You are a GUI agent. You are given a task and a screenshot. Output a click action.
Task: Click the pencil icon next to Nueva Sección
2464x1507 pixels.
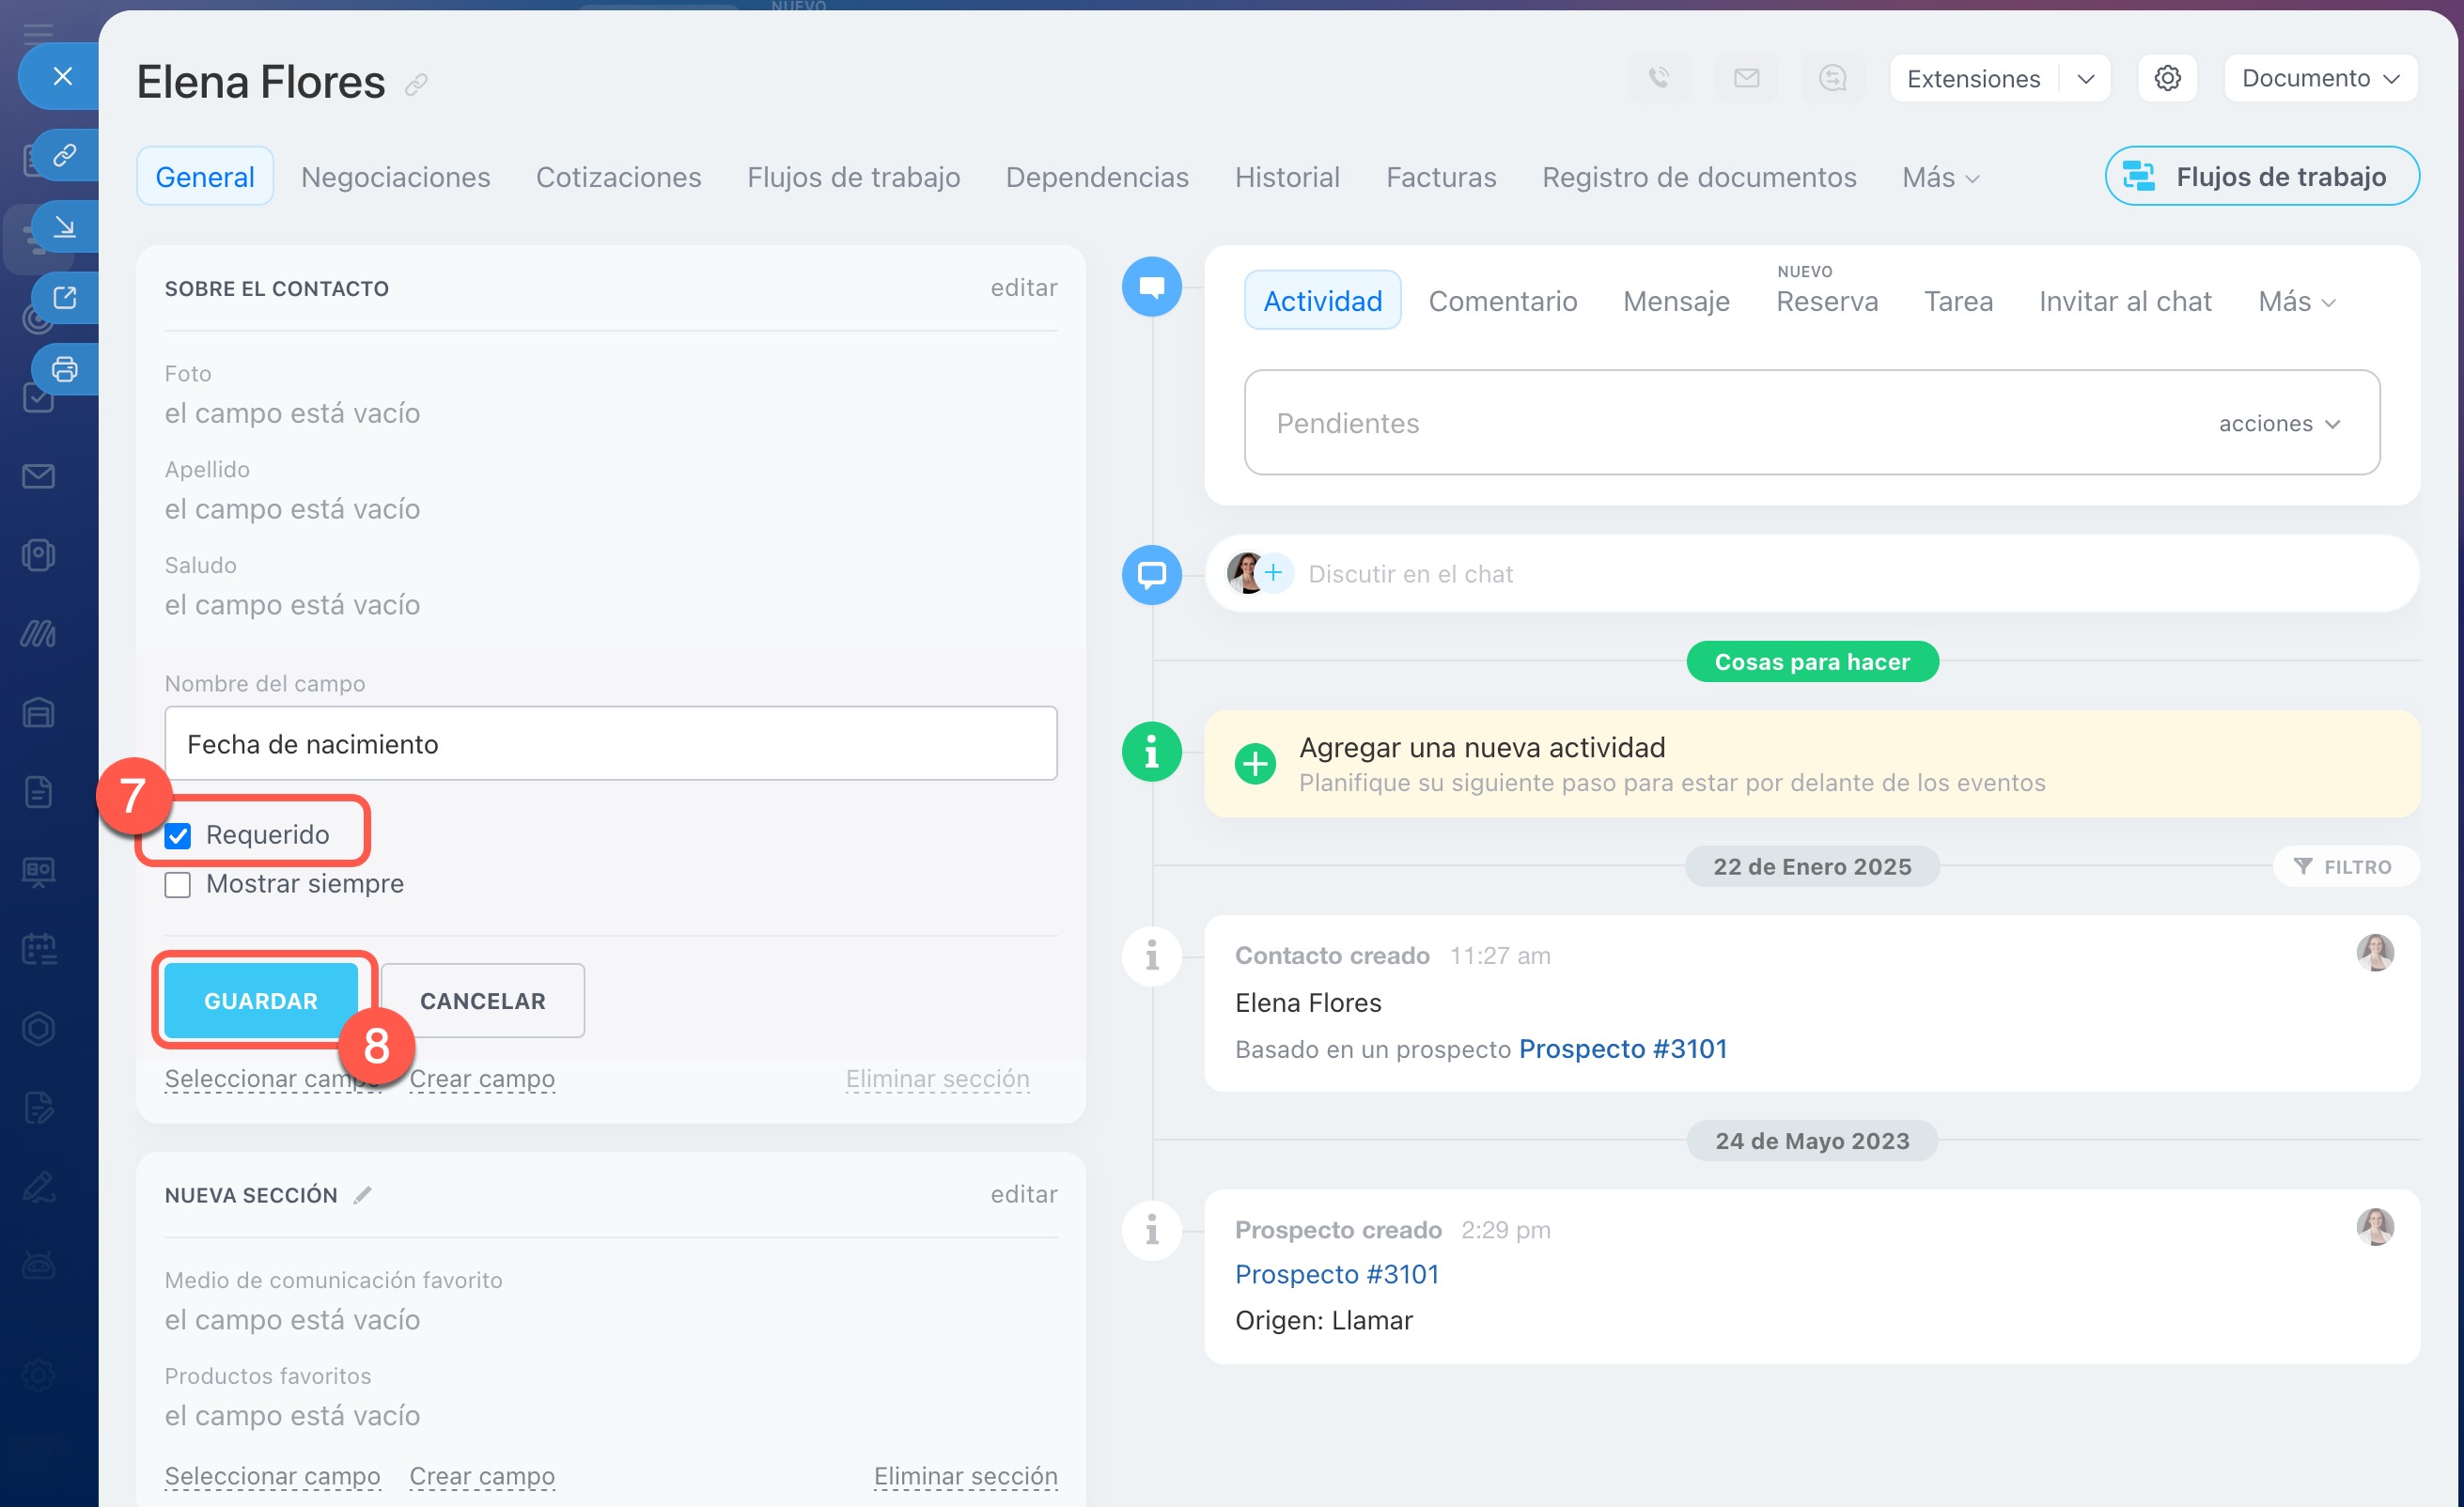363,1194
